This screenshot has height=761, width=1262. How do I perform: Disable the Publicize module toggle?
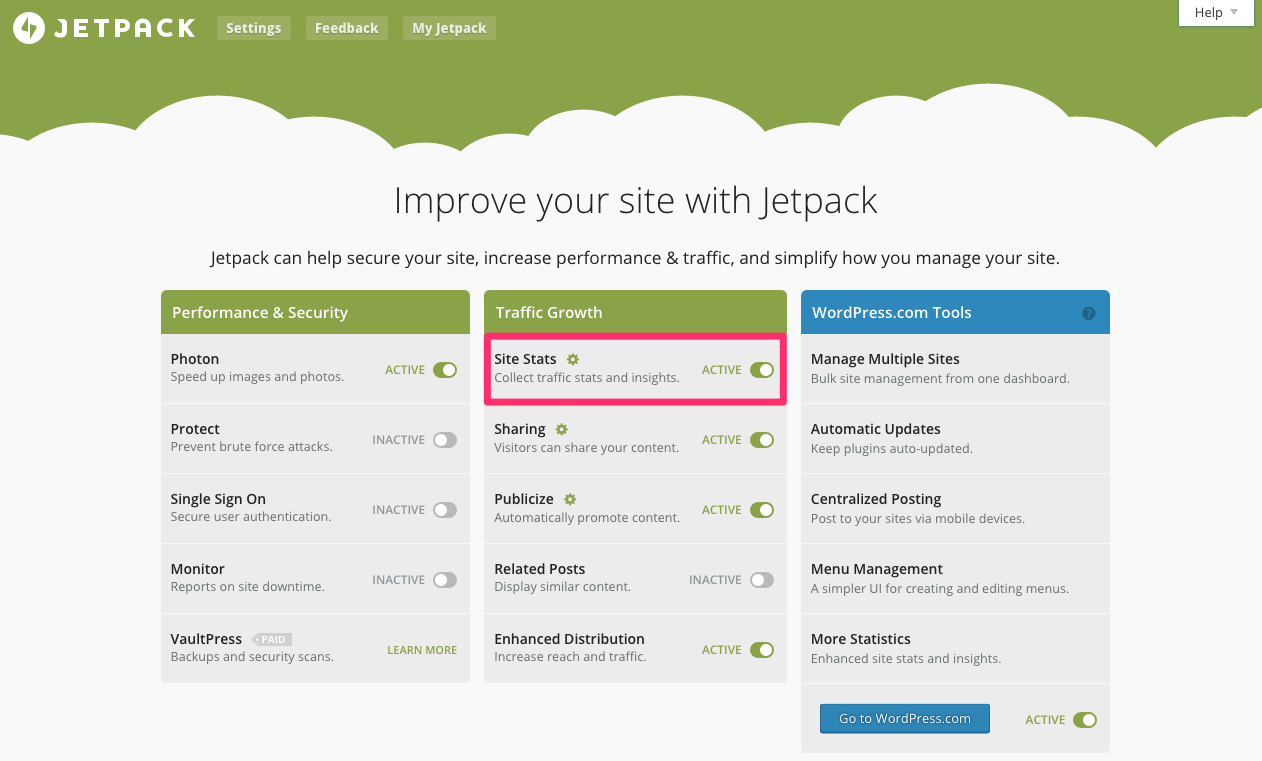762,510
